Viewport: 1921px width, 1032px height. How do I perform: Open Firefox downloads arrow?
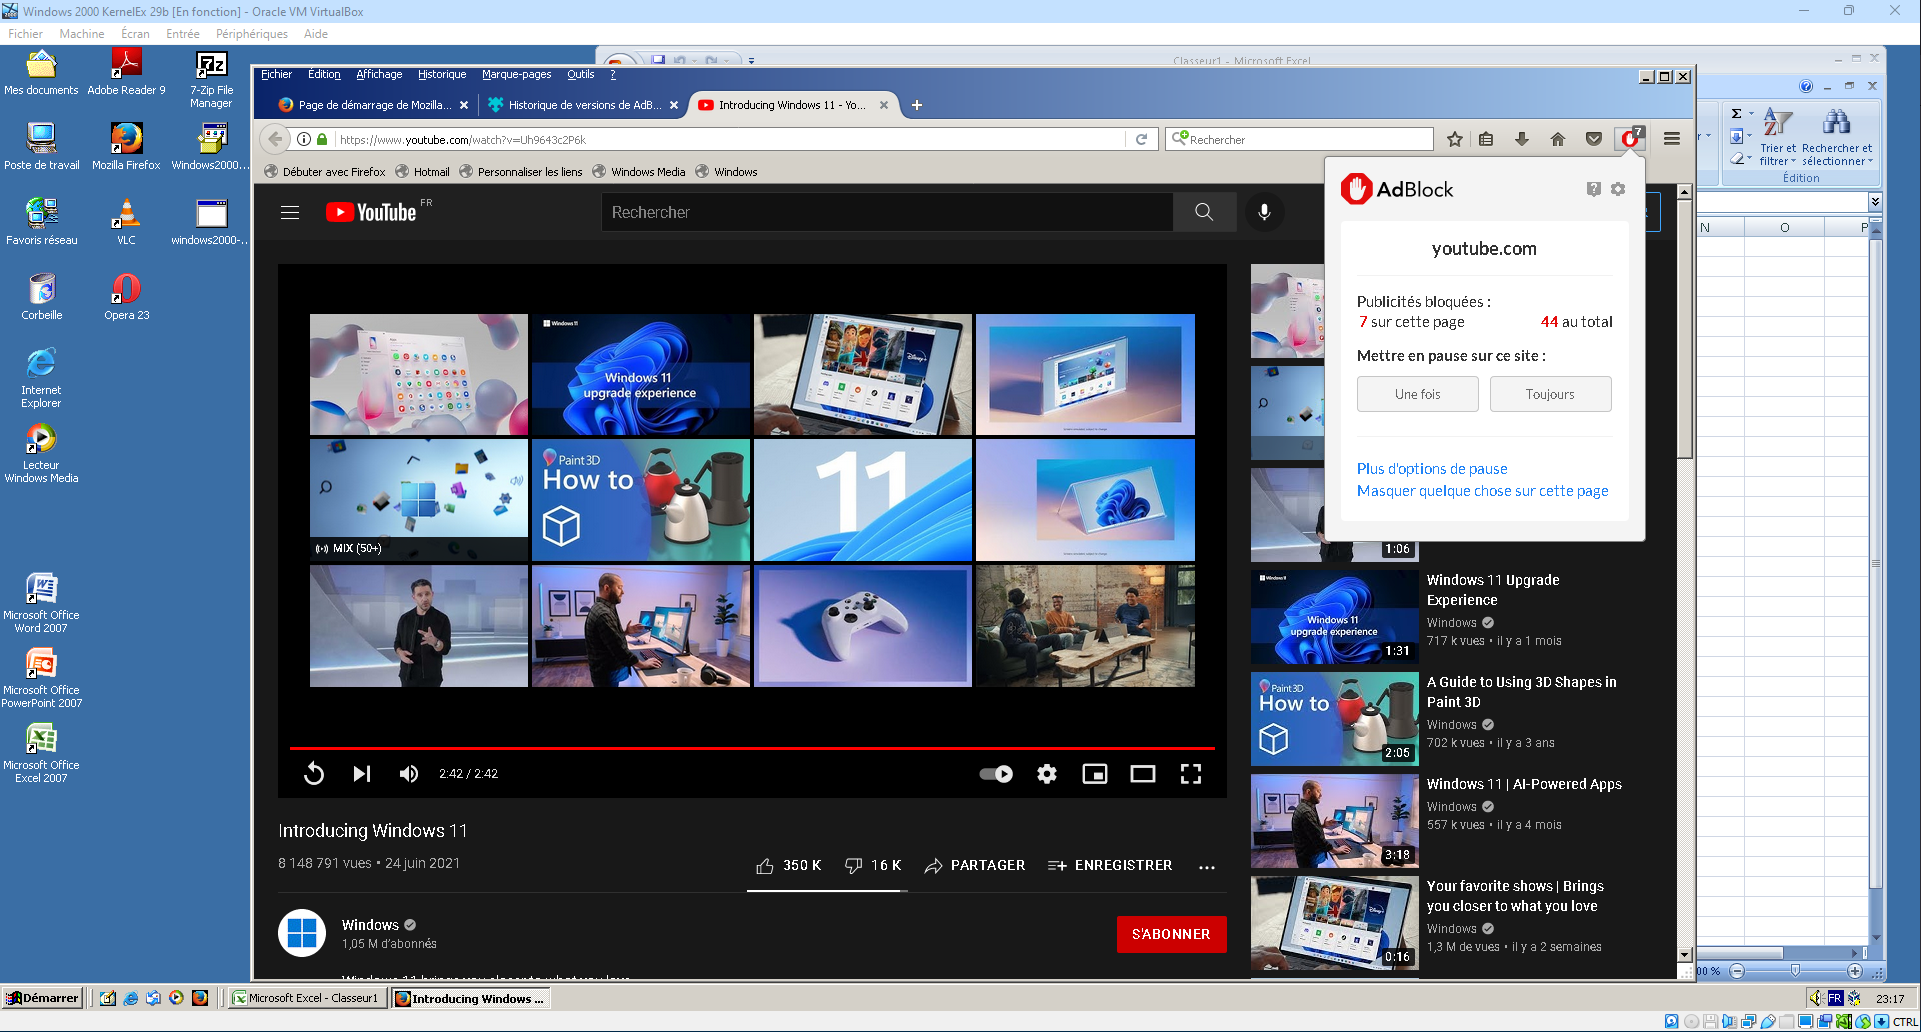coord(1522,139)
